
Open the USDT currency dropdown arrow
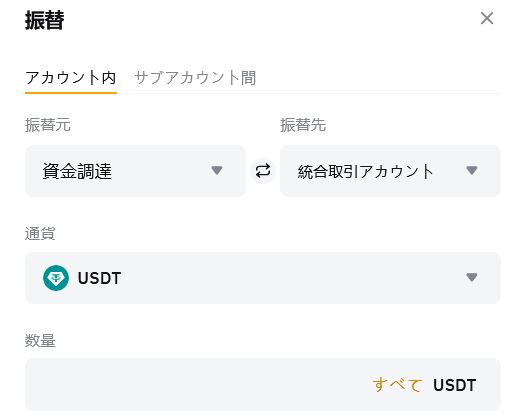click(472, 277)
